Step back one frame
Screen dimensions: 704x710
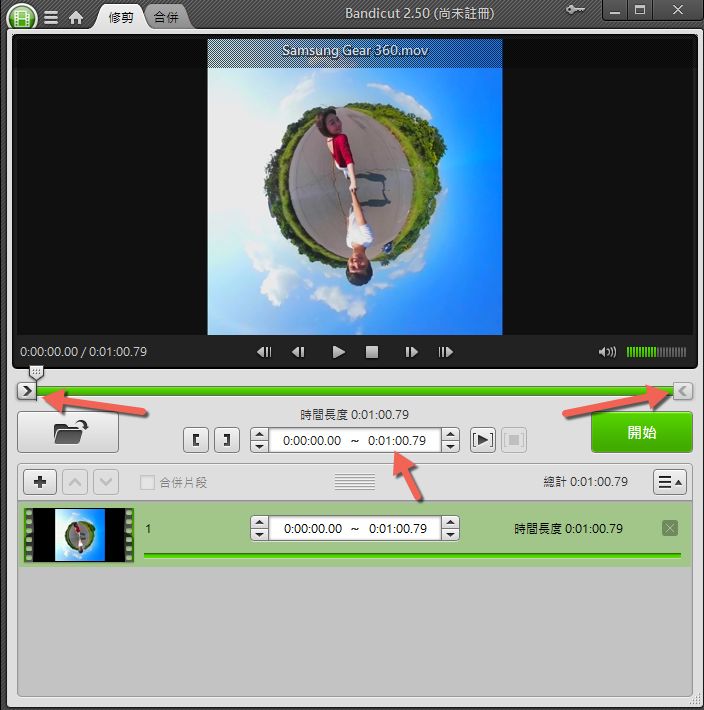298,352
